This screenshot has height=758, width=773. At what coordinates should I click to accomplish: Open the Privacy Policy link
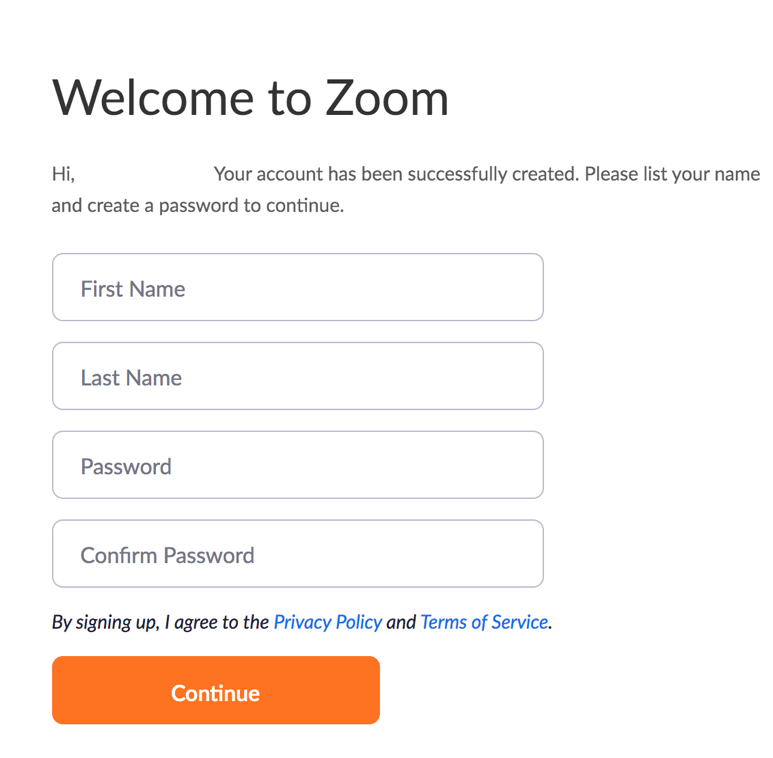coord(327,622)
